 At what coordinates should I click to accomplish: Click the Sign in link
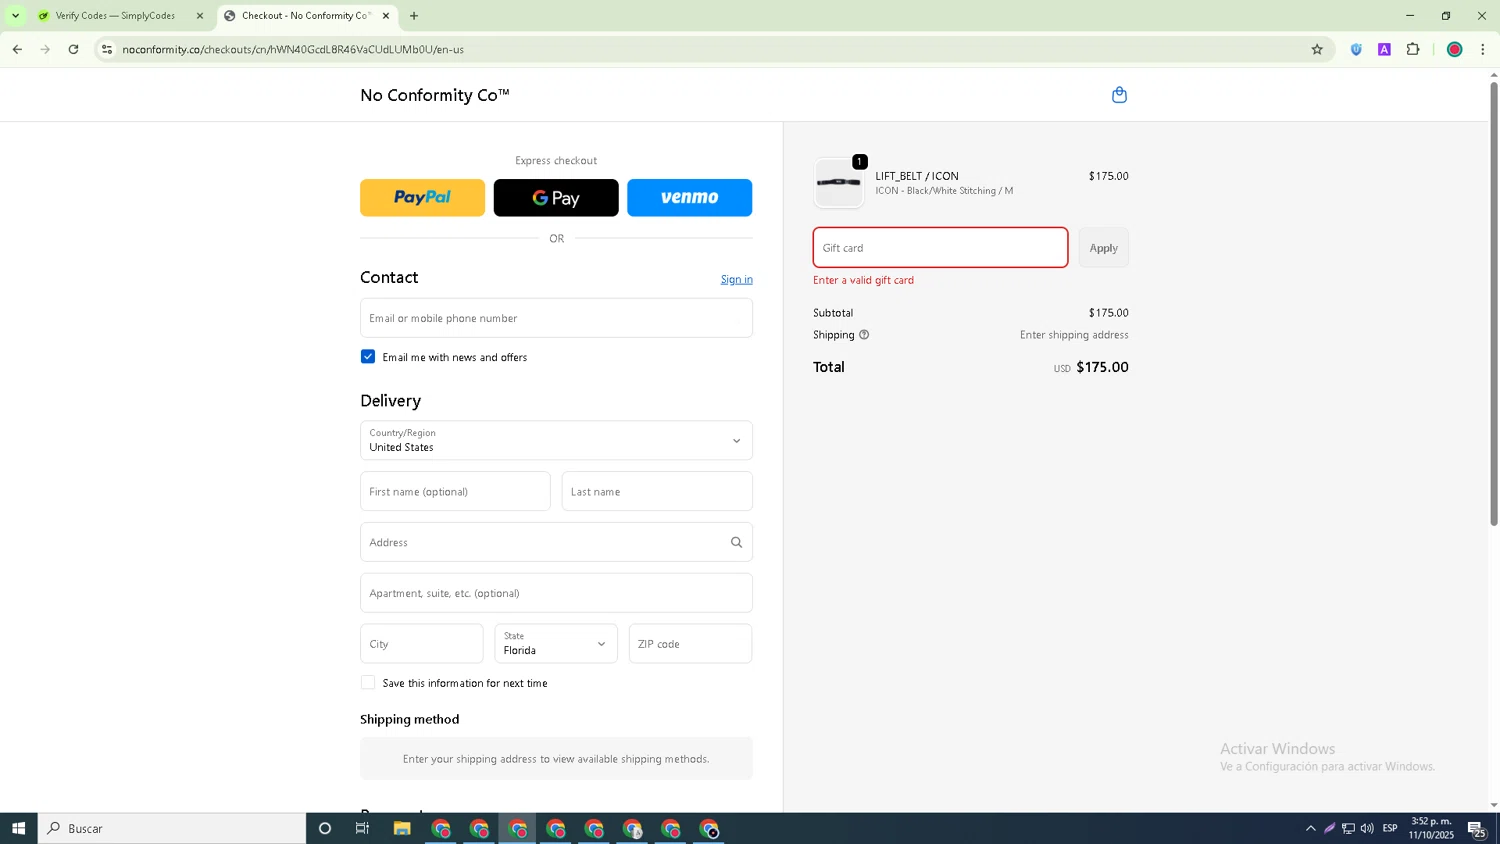click(x=737, y=280)
